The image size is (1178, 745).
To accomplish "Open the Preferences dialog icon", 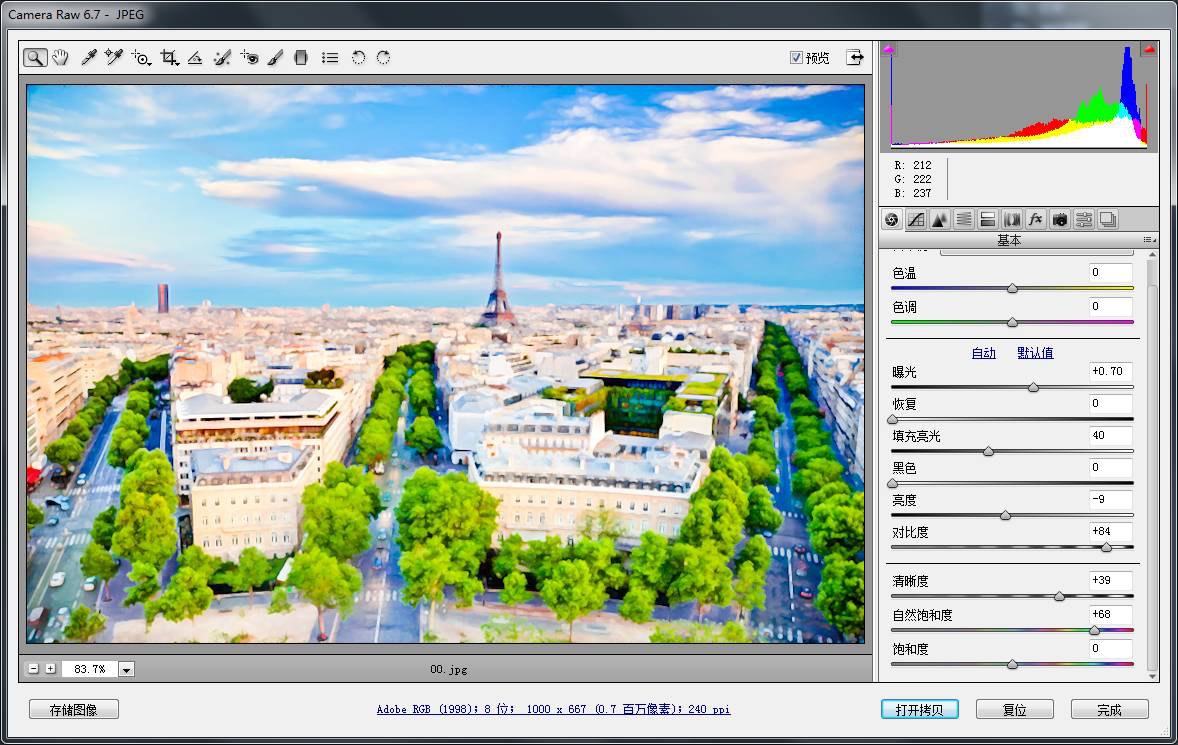I will 330,58.
